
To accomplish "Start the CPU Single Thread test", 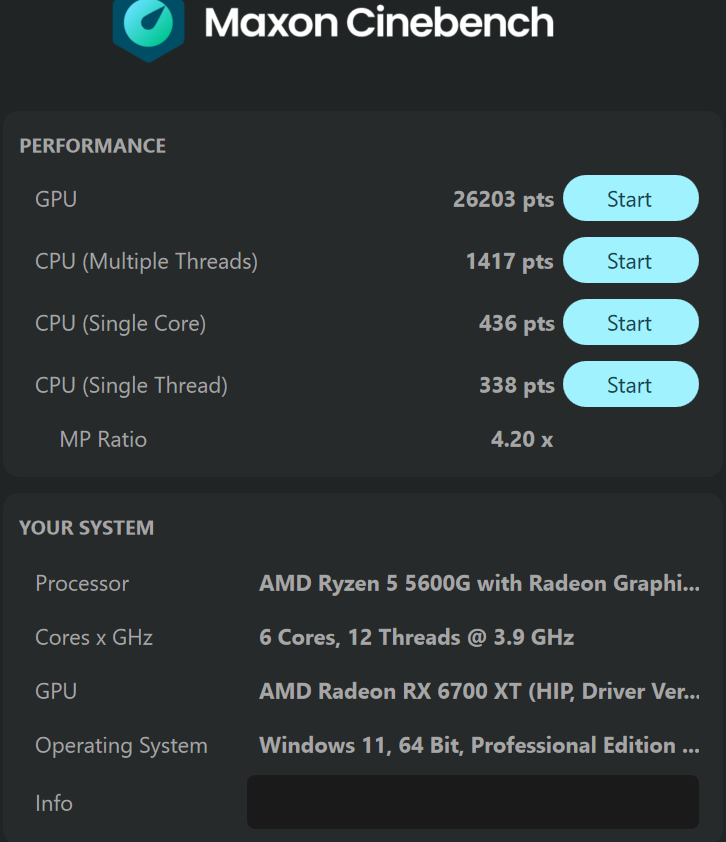I will [x=630, y=384].
